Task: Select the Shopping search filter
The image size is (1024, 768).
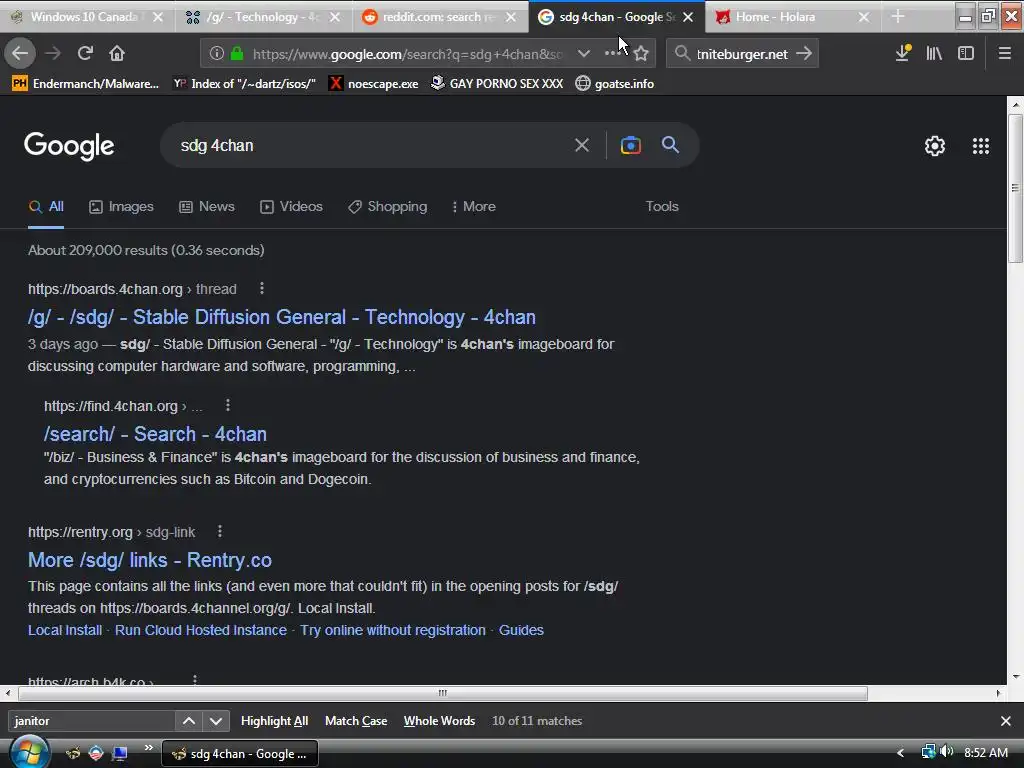Action: pyautogui.click(x=387, y=206)
